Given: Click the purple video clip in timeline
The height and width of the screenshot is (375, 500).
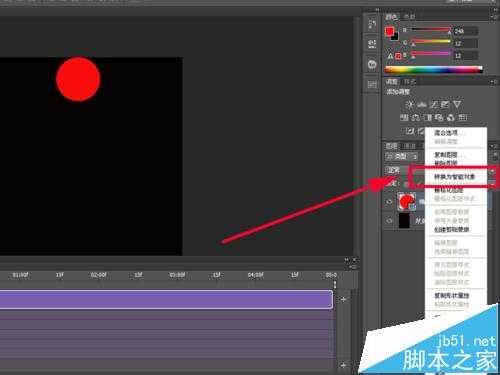Looking at the screenshot, I should click(166, 299).
